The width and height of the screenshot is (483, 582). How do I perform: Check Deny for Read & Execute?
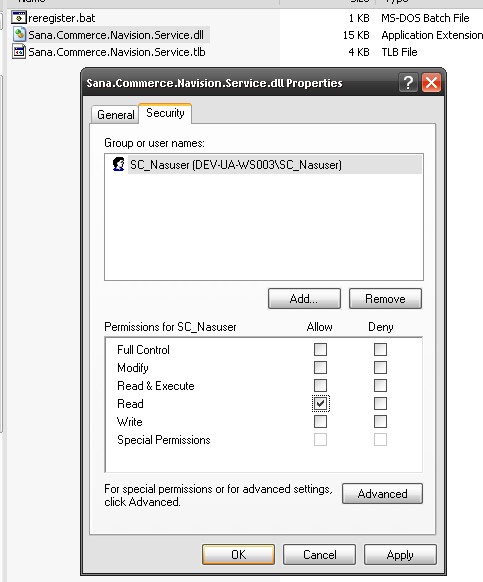tap(380, 385)
